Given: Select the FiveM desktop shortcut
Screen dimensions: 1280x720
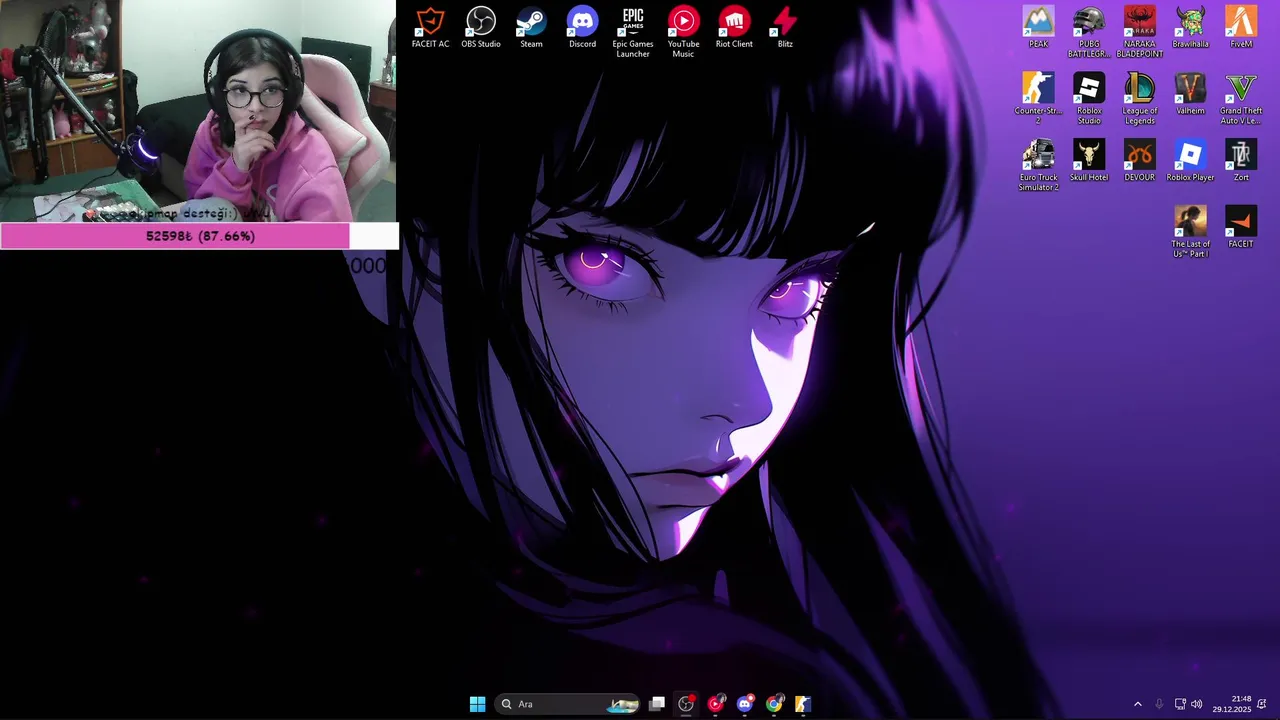Looking at the screenshot, I should [x=1241, y=28].
